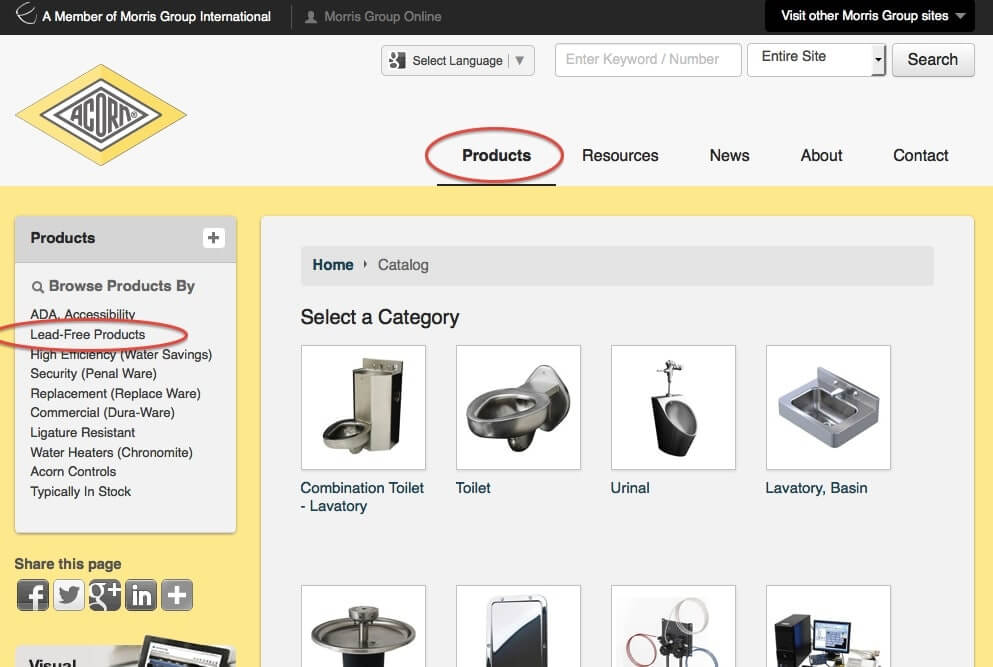Click the Catalog breadcrumb text
993x667 pixels.
403,265
